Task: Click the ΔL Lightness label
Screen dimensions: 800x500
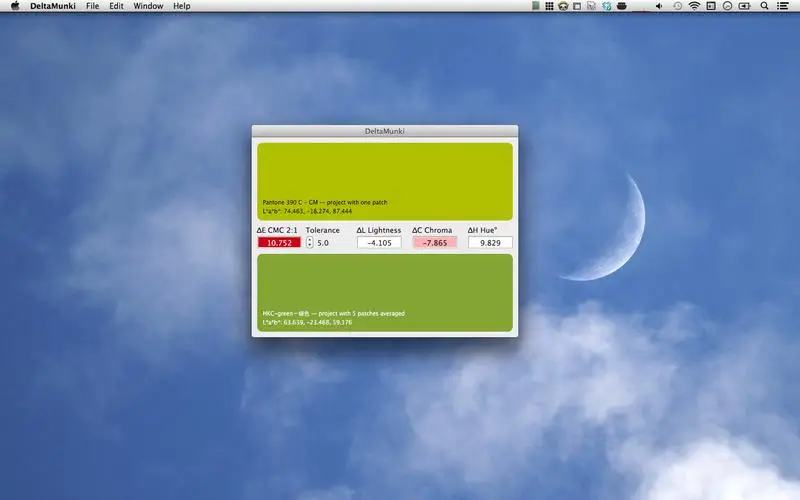Action: pyautogui.click(x=379, y=230)
